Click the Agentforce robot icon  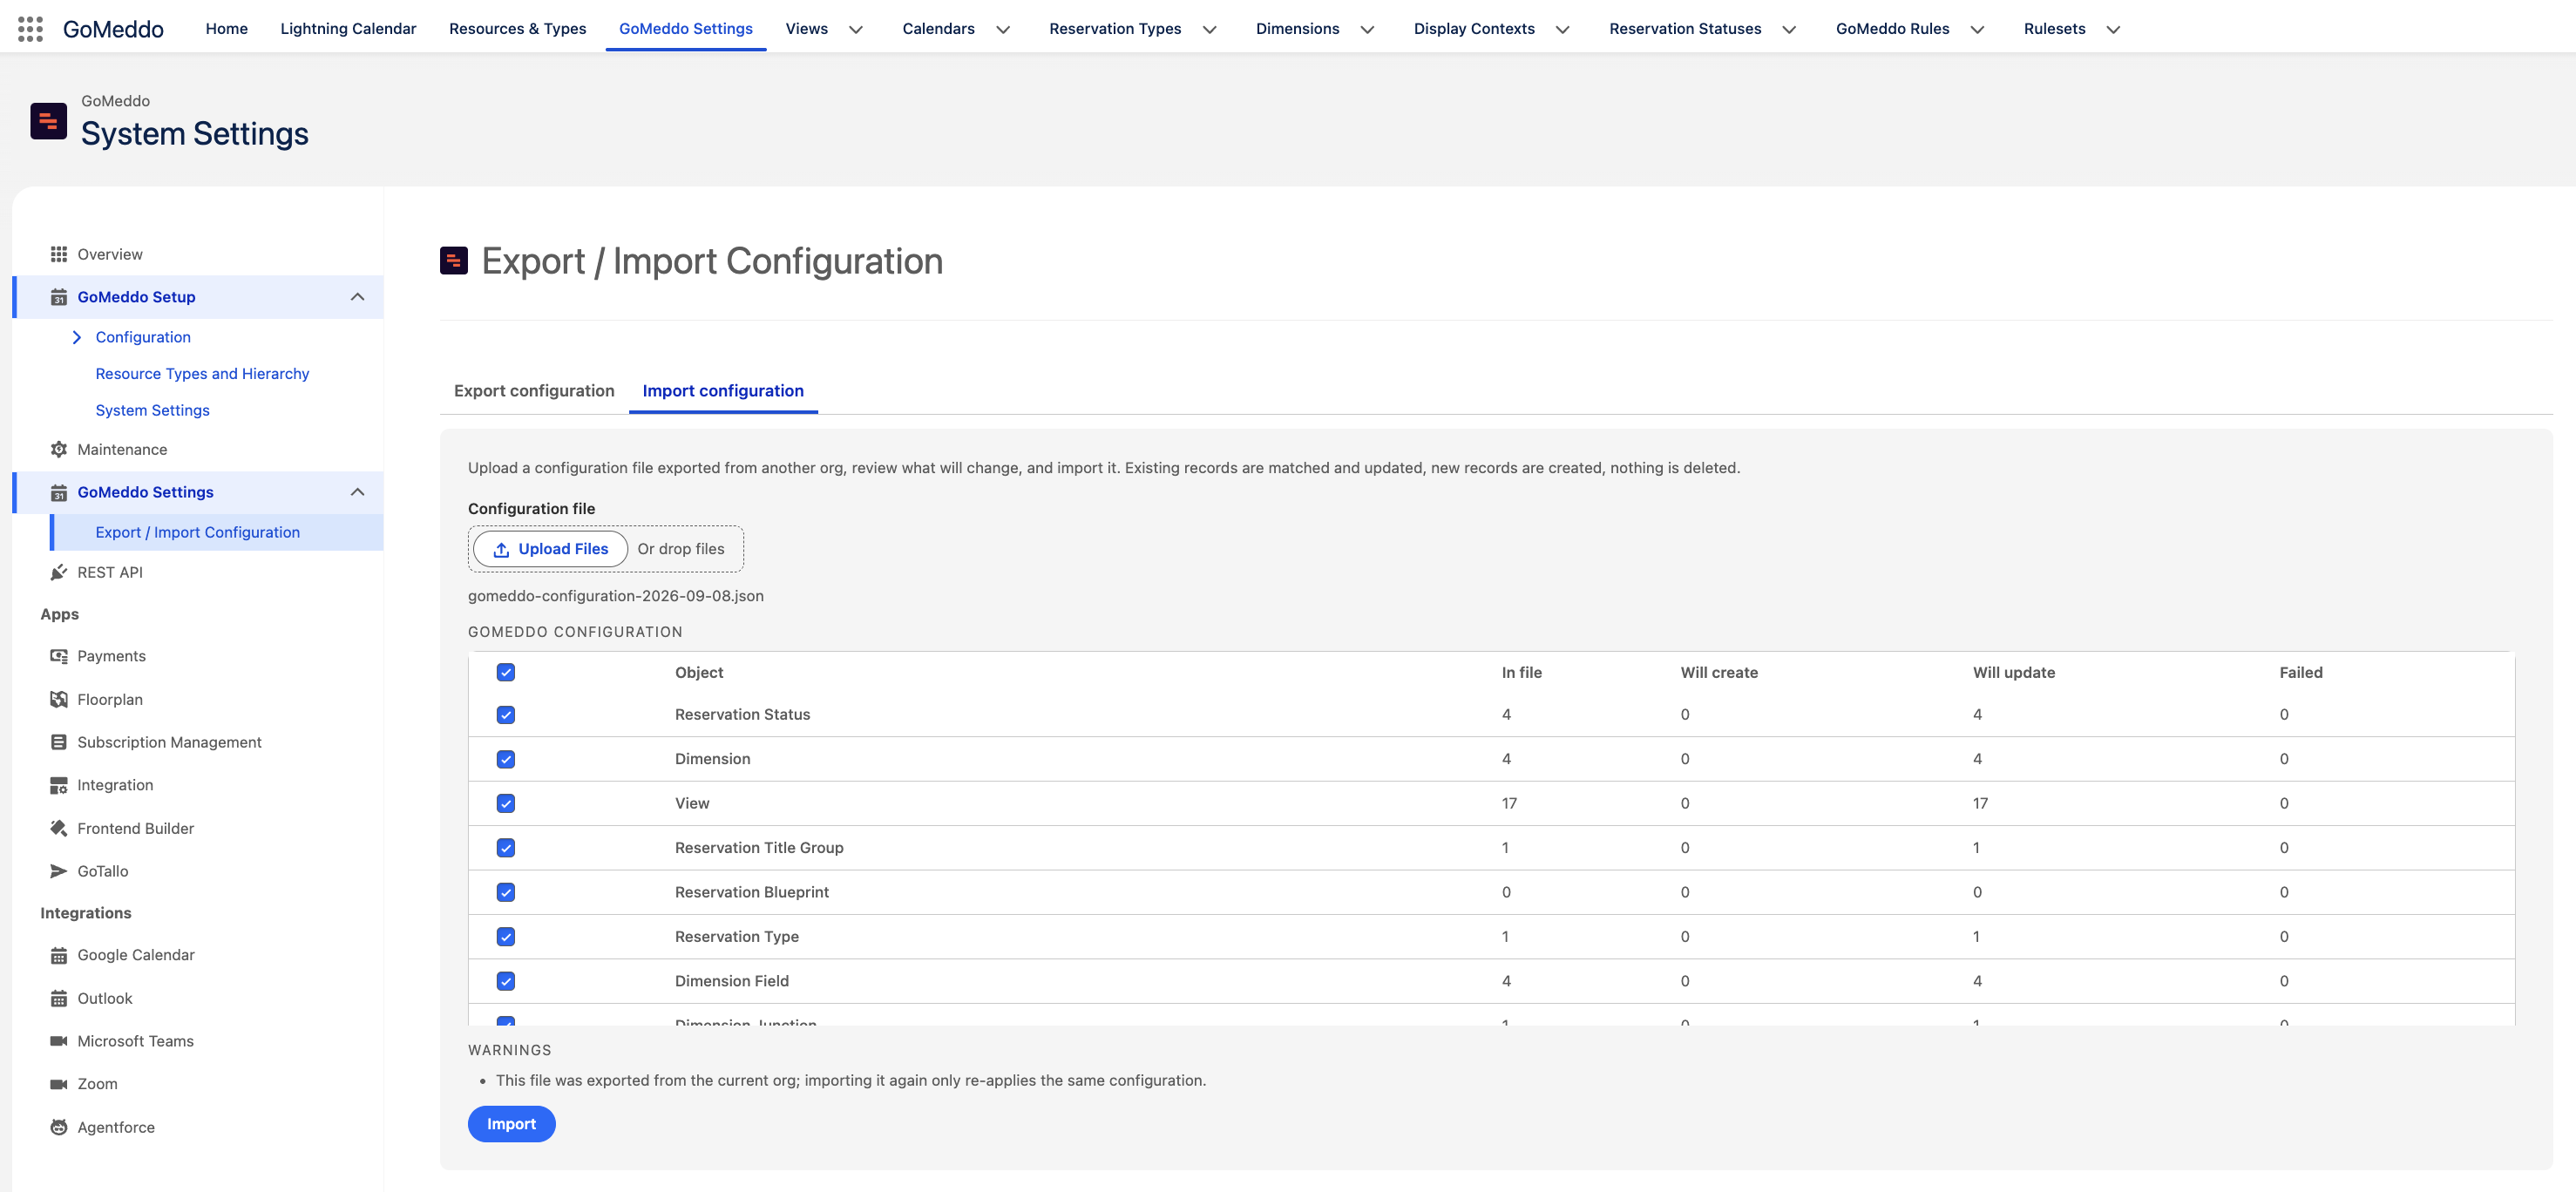[59, 1127]
